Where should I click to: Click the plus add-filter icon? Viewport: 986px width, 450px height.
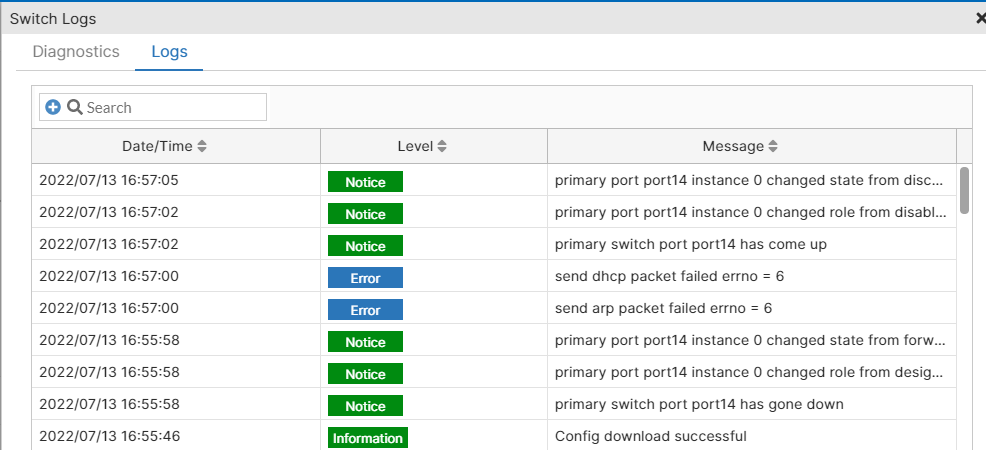[x=53, y=107]
